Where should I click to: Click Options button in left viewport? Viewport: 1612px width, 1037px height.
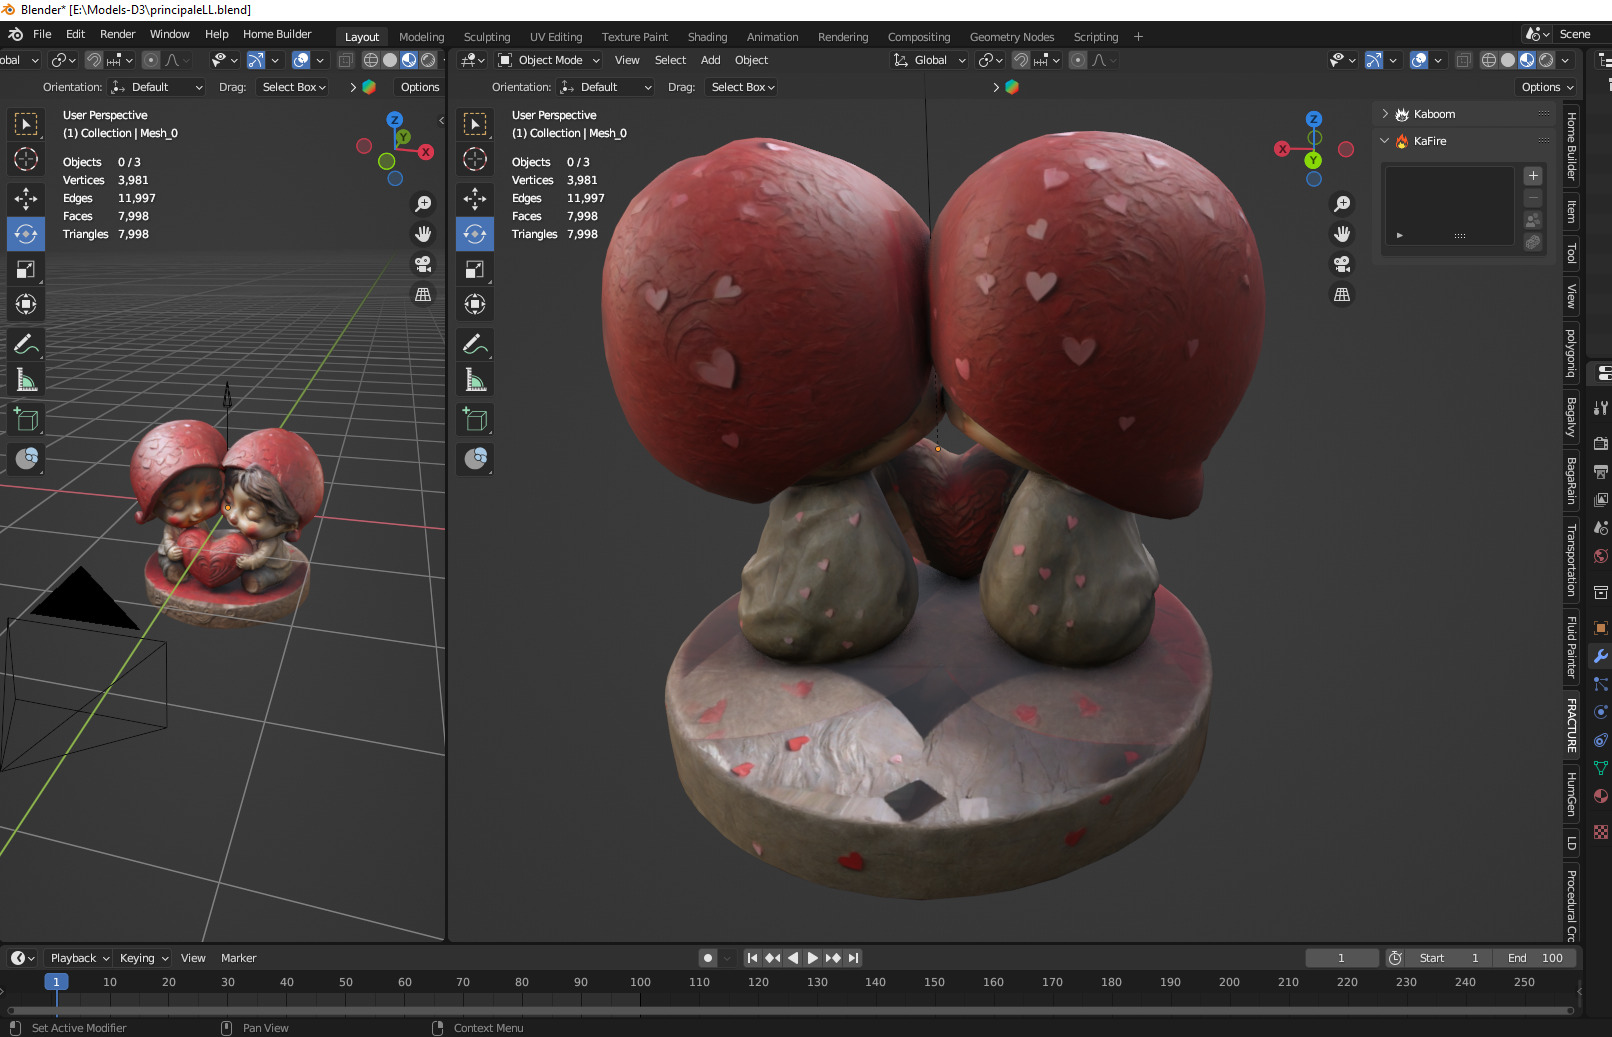point(420,87)
